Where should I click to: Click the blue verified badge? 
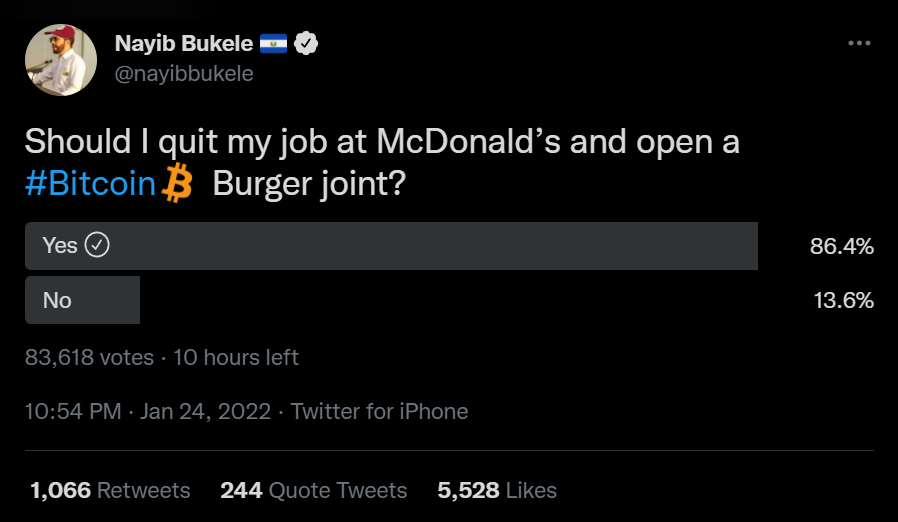[x=308, y=43]
